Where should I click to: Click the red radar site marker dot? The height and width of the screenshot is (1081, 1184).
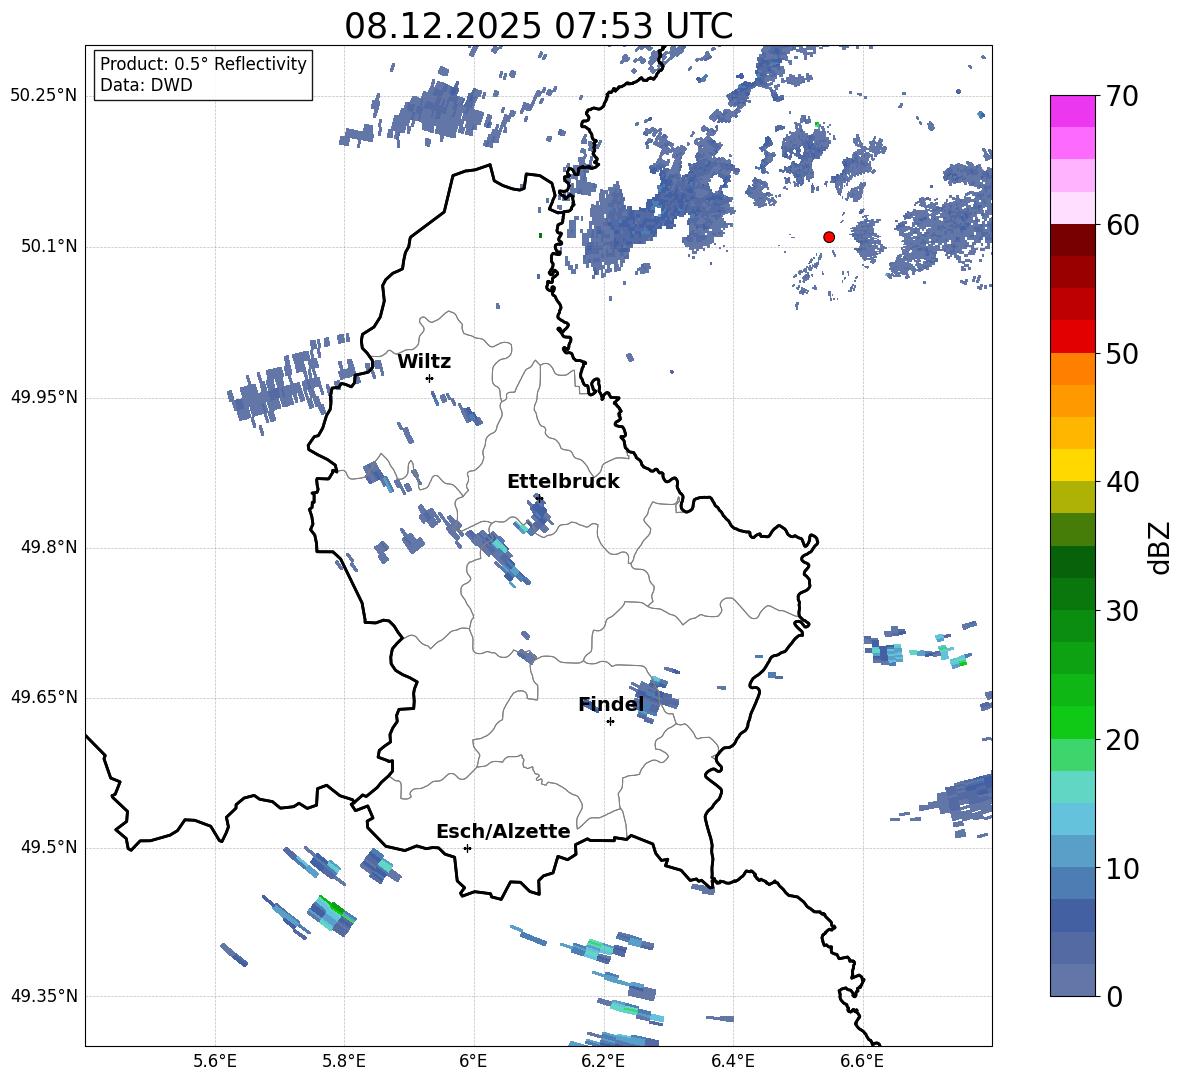click(x=829, y=237)
